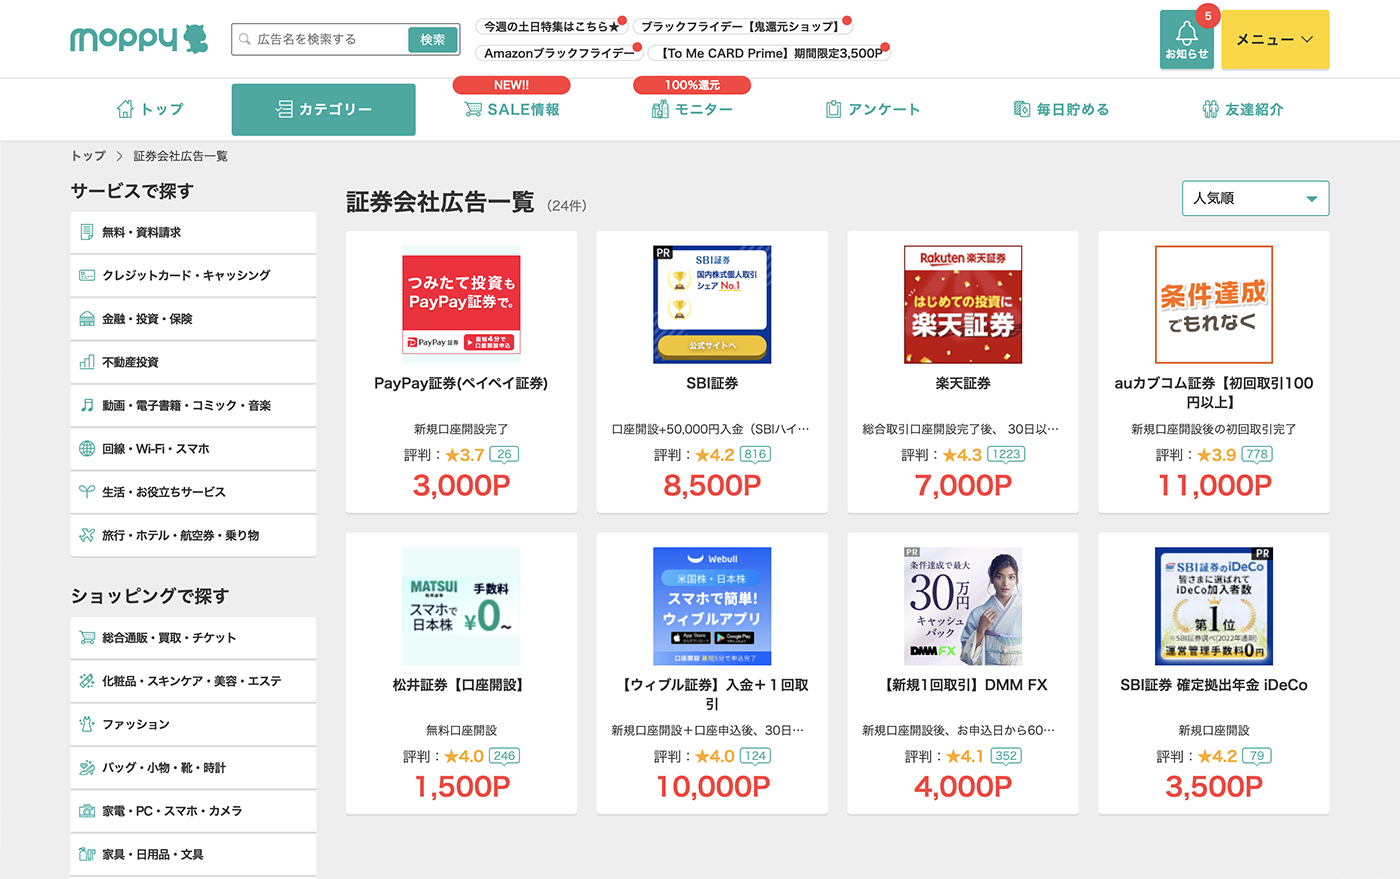Open the 楽天証券 ad thumbnail
The width and height of the screenshot is (1400, 879).
coord(963,304)
